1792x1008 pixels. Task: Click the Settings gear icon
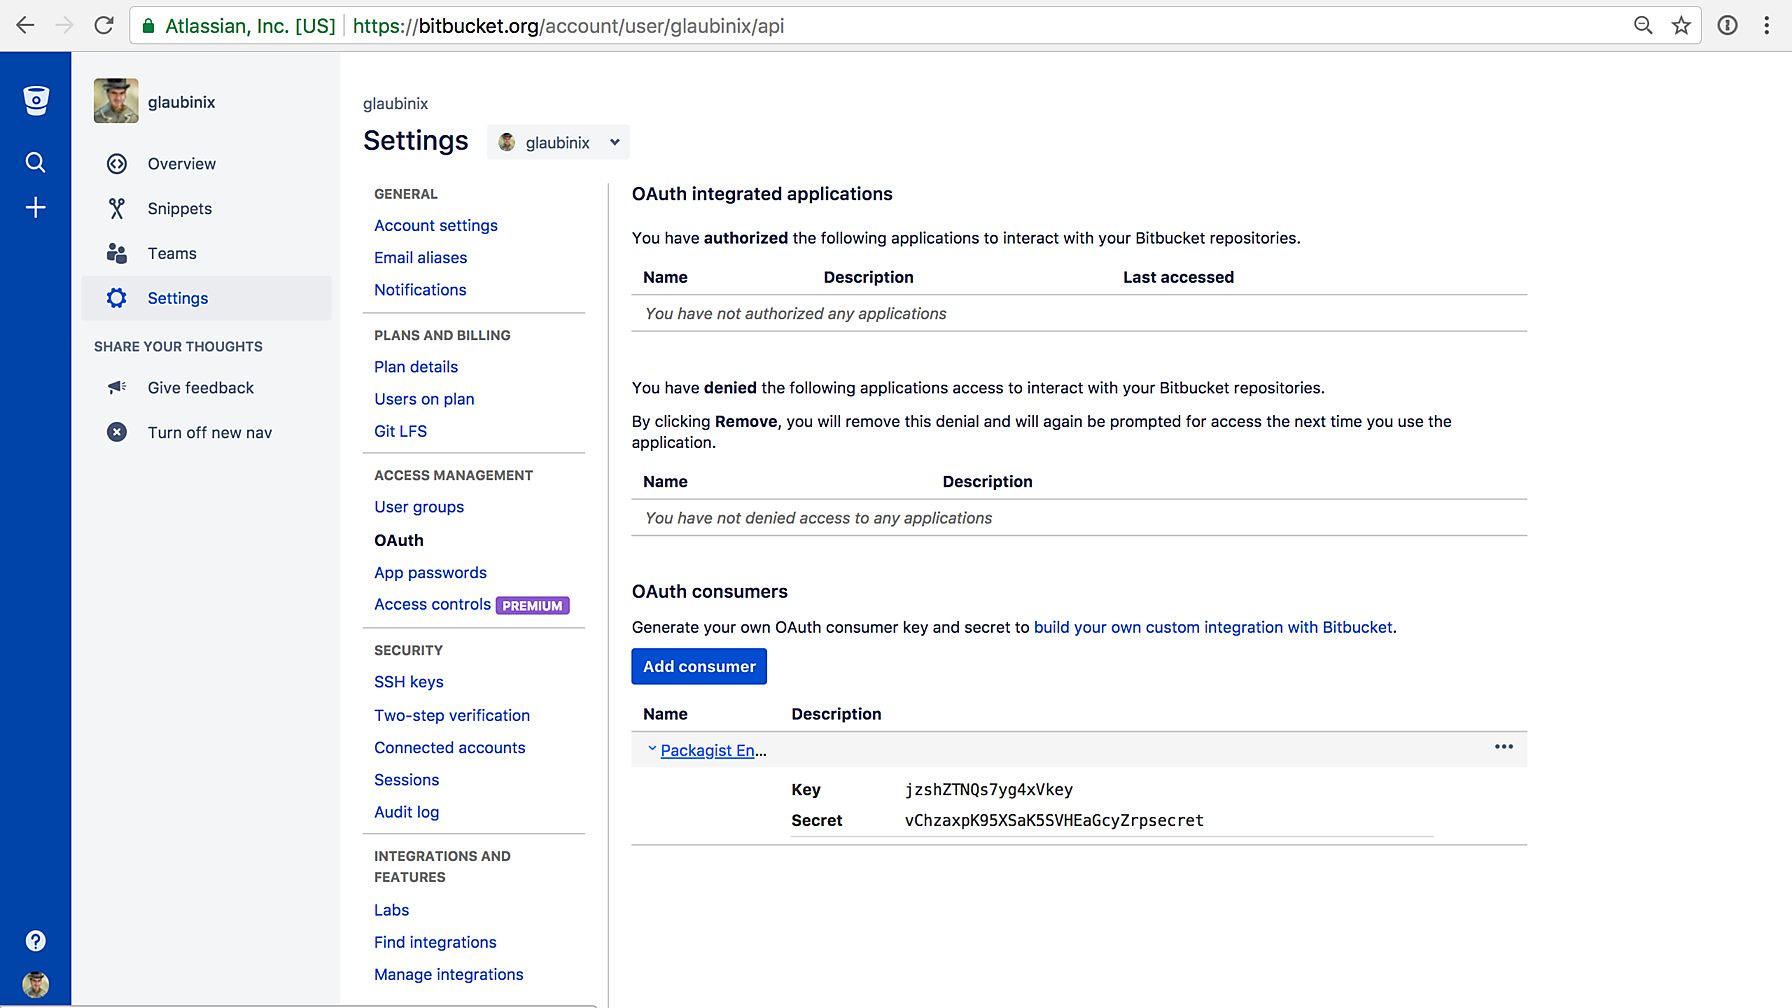(117, 298)
